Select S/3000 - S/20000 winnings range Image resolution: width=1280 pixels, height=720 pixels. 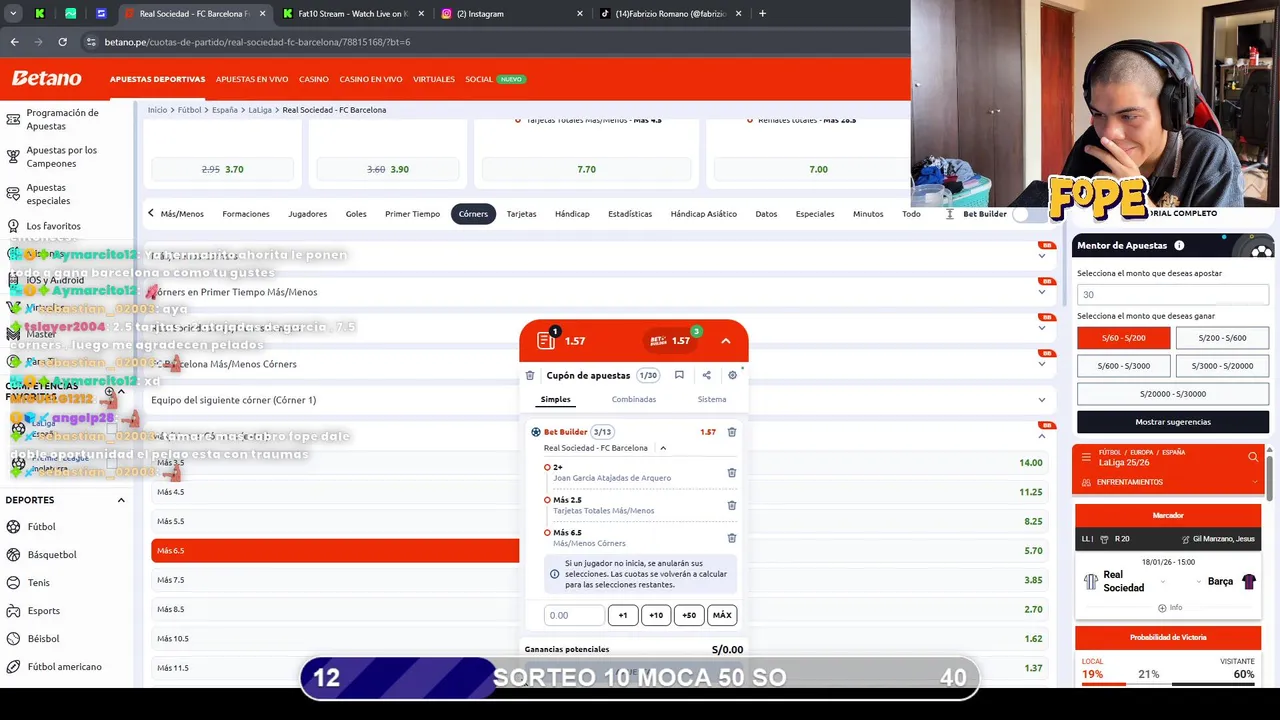tap(1222, 366)
